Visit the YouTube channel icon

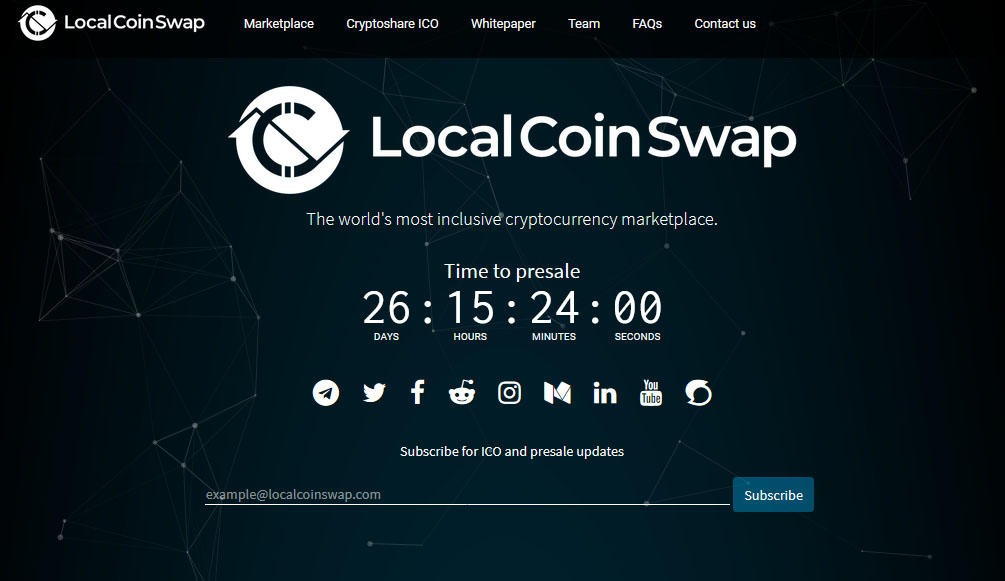(x=651, y=392)
